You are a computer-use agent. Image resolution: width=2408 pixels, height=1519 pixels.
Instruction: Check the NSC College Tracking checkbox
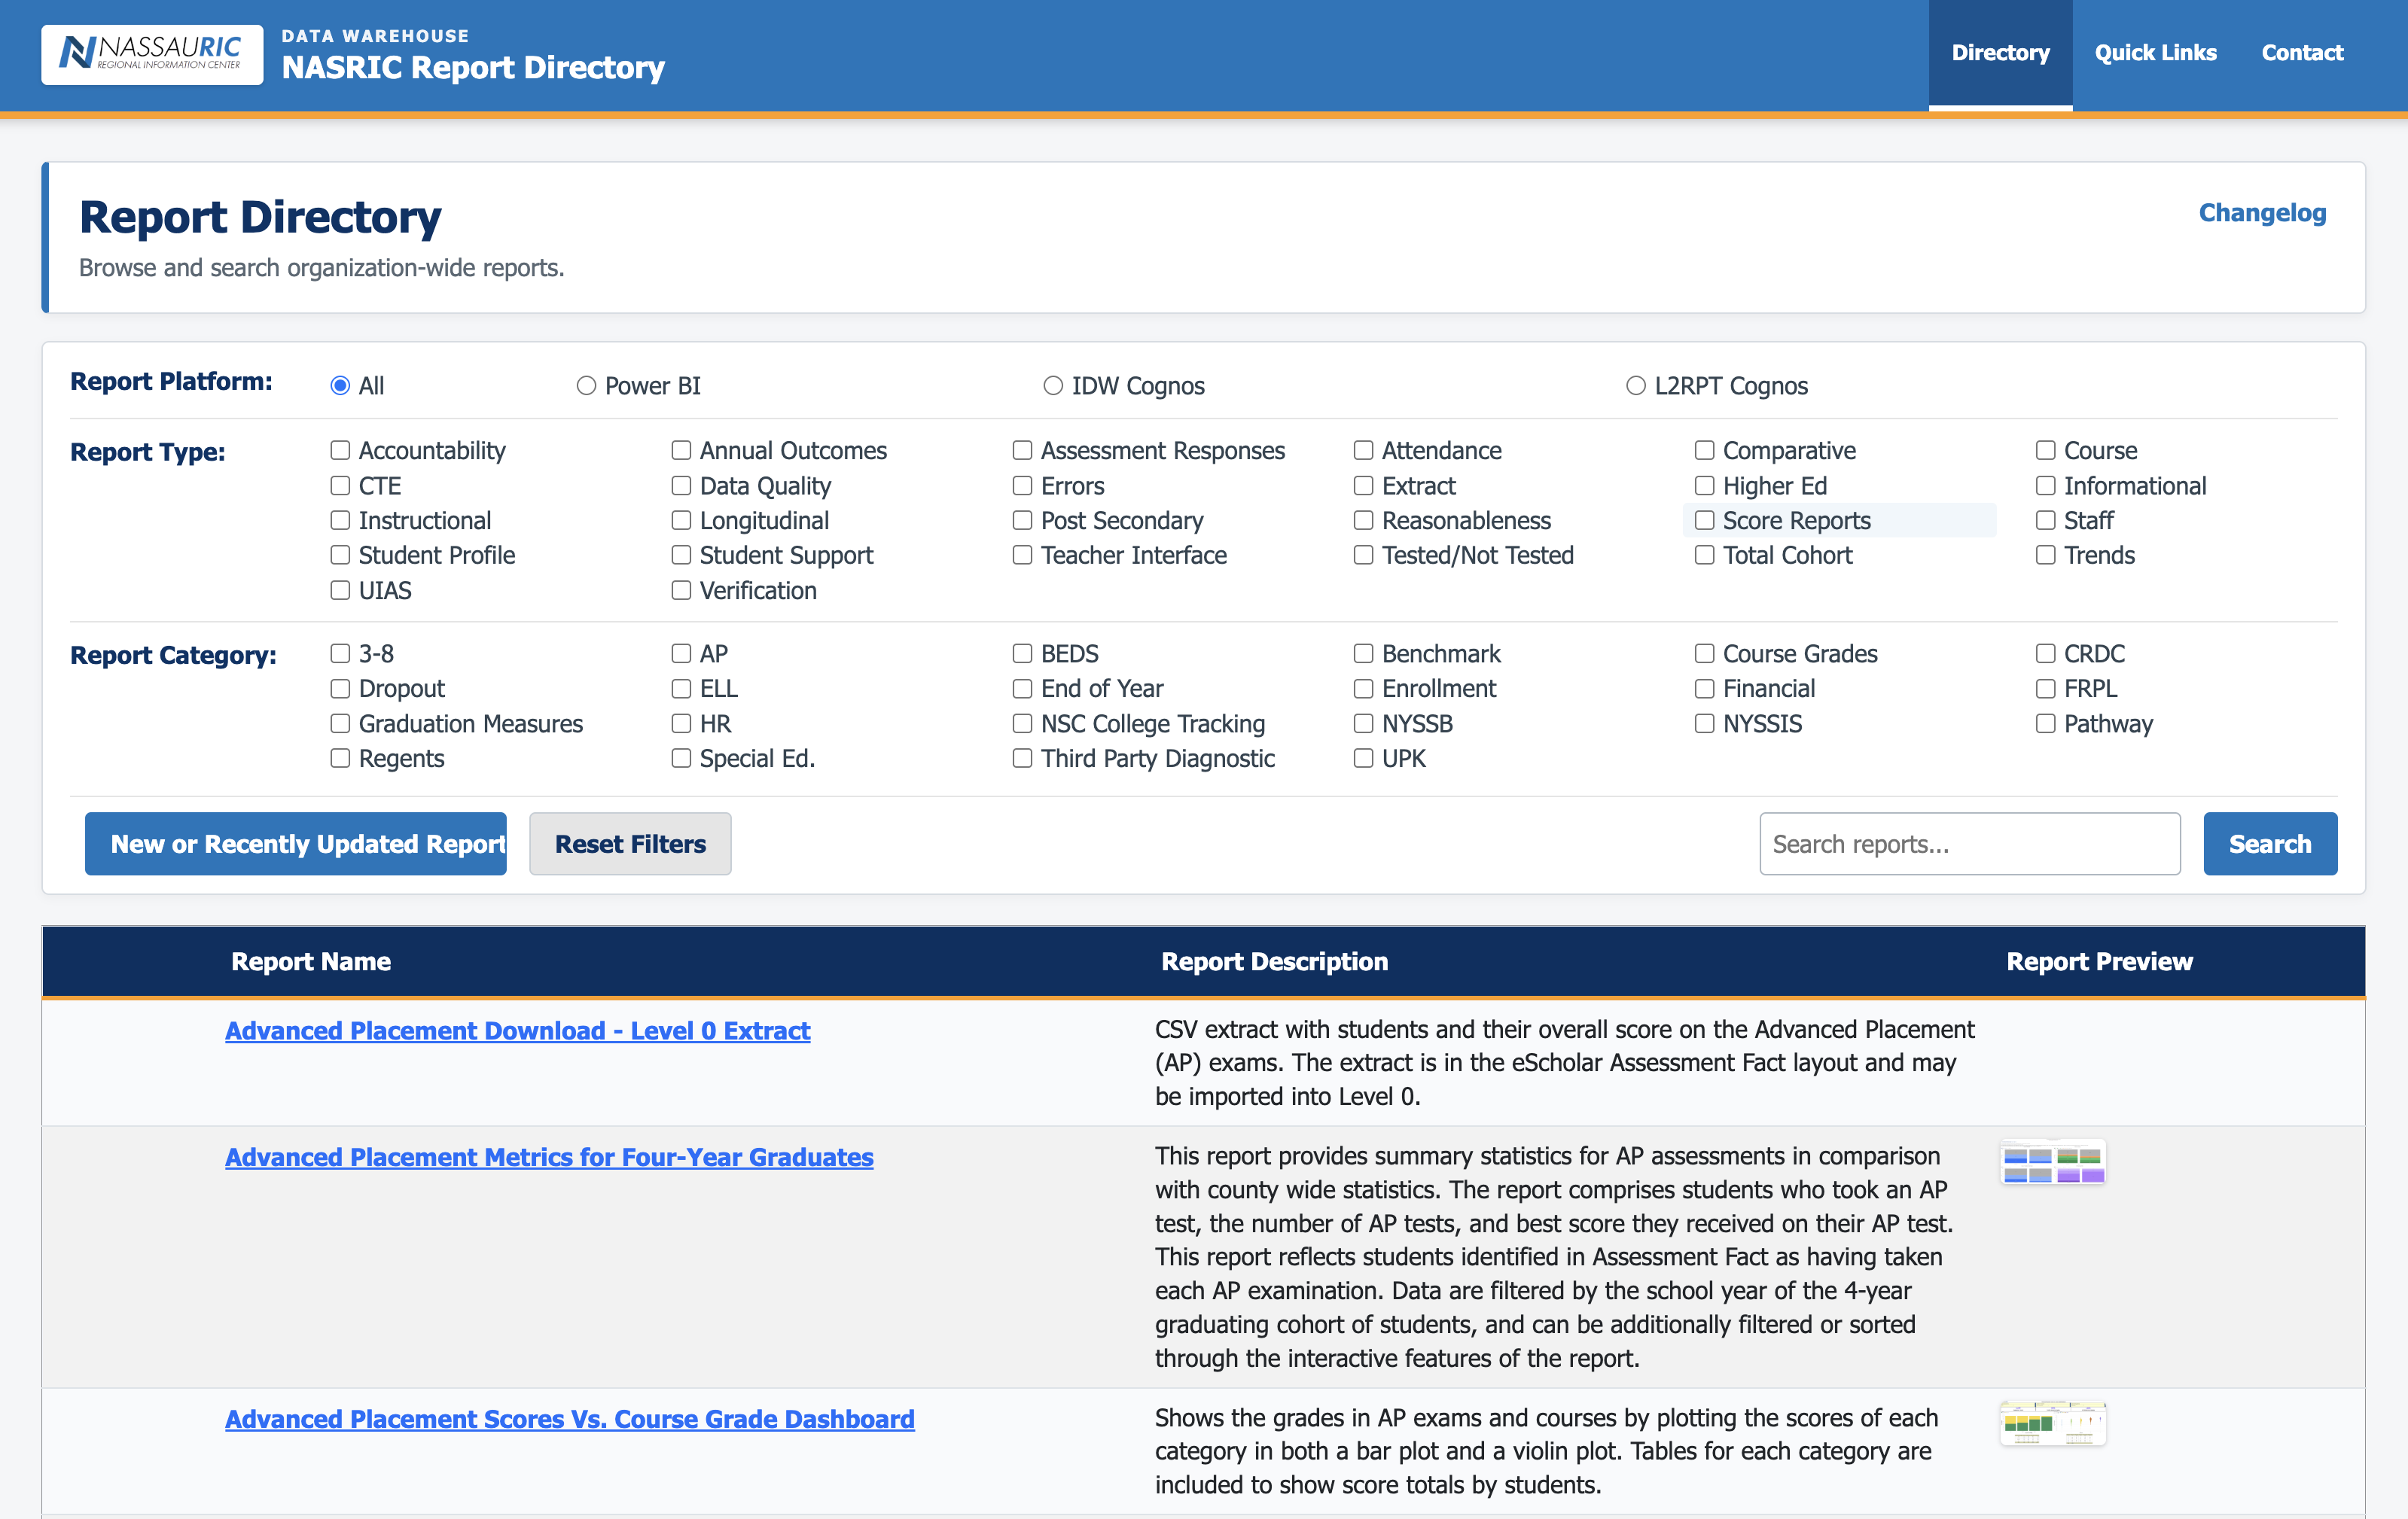click(1022, 724)
